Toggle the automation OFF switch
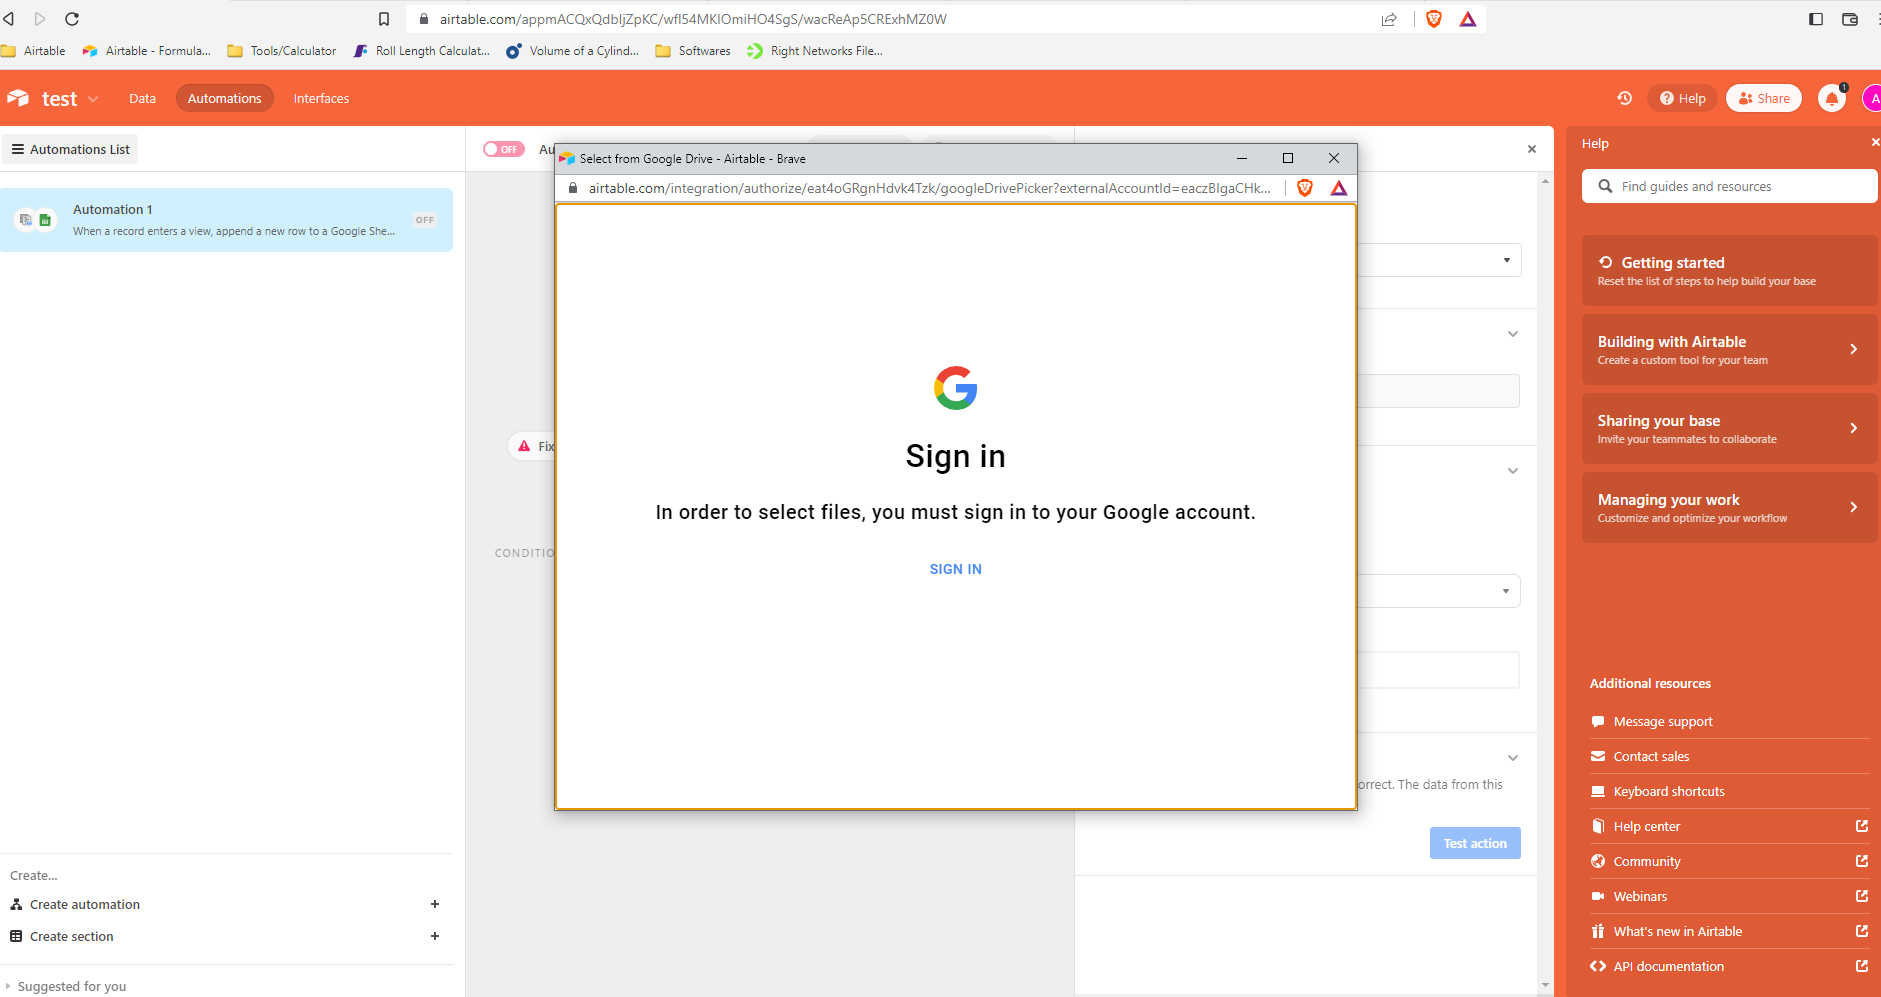Viewport: 1881px width, 997px height. 504,149
